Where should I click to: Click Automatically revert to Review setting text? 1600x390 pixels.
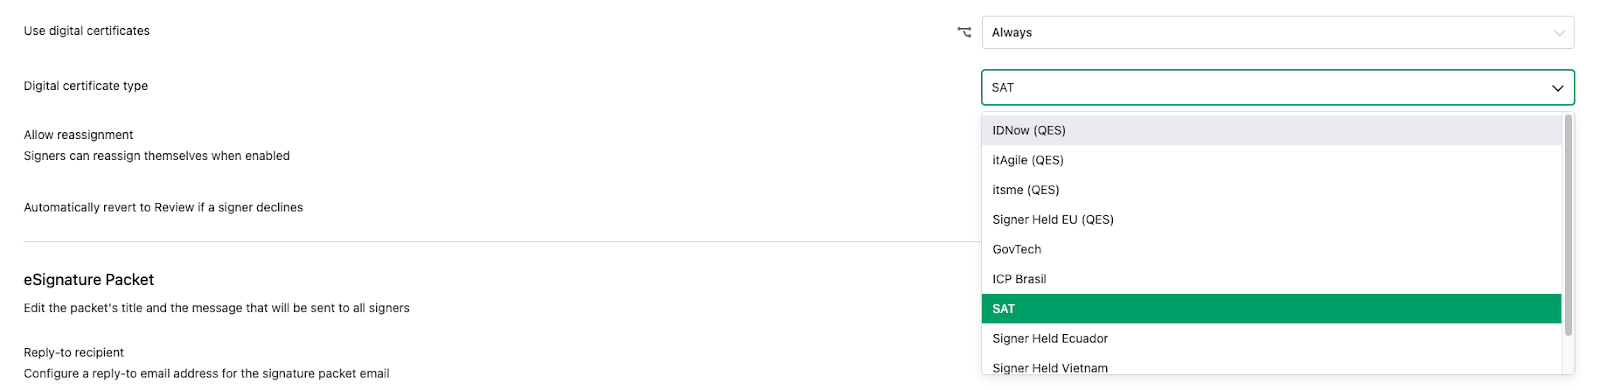[163, 208]
